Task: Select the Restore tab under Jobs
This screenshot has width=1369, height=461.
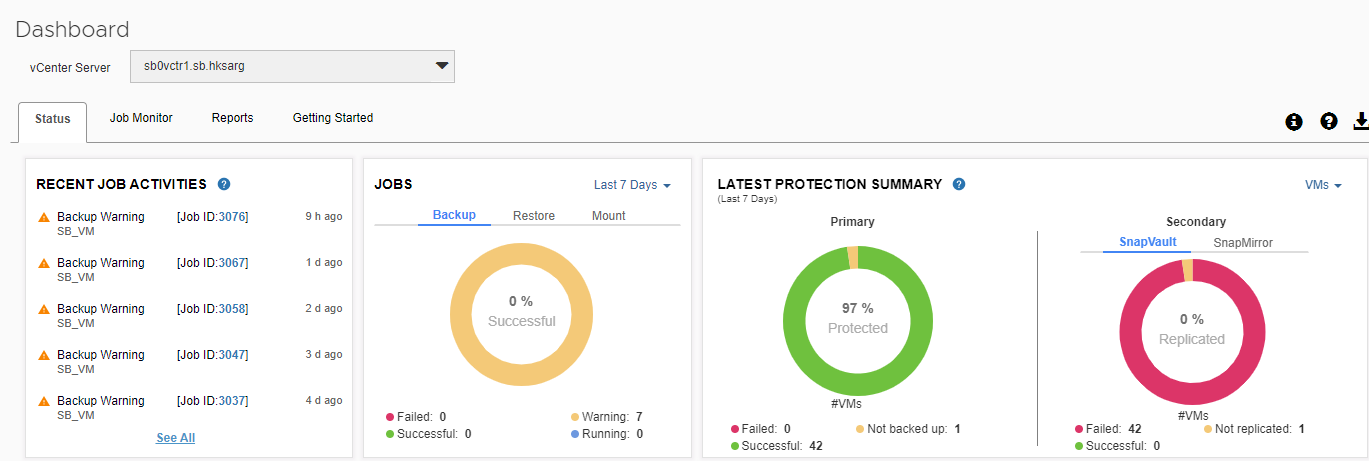Action: click(534, 215)
